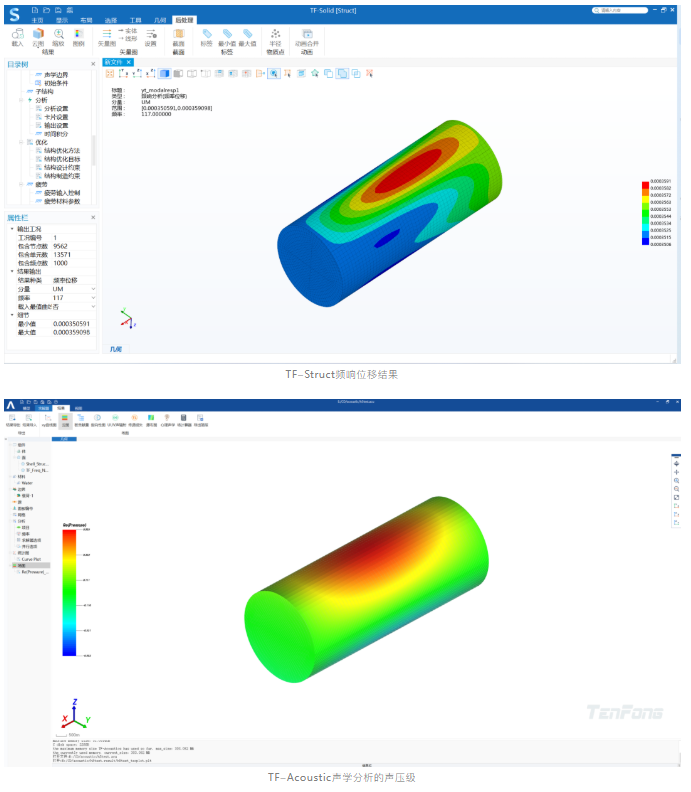This screenshot has width=691, height=792.
Task: Select the shaded solid display mode icon
Action: click(164, 74)
